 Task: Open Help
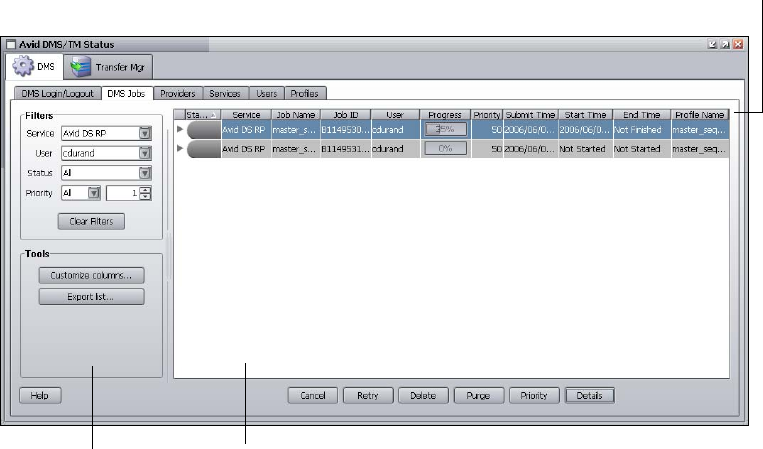click(40, 395)
